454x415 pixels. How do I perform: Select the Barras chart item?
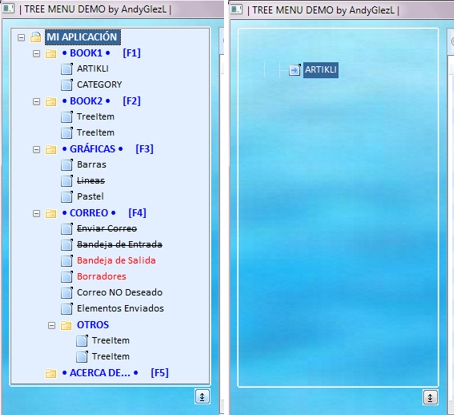coord(92,165)
